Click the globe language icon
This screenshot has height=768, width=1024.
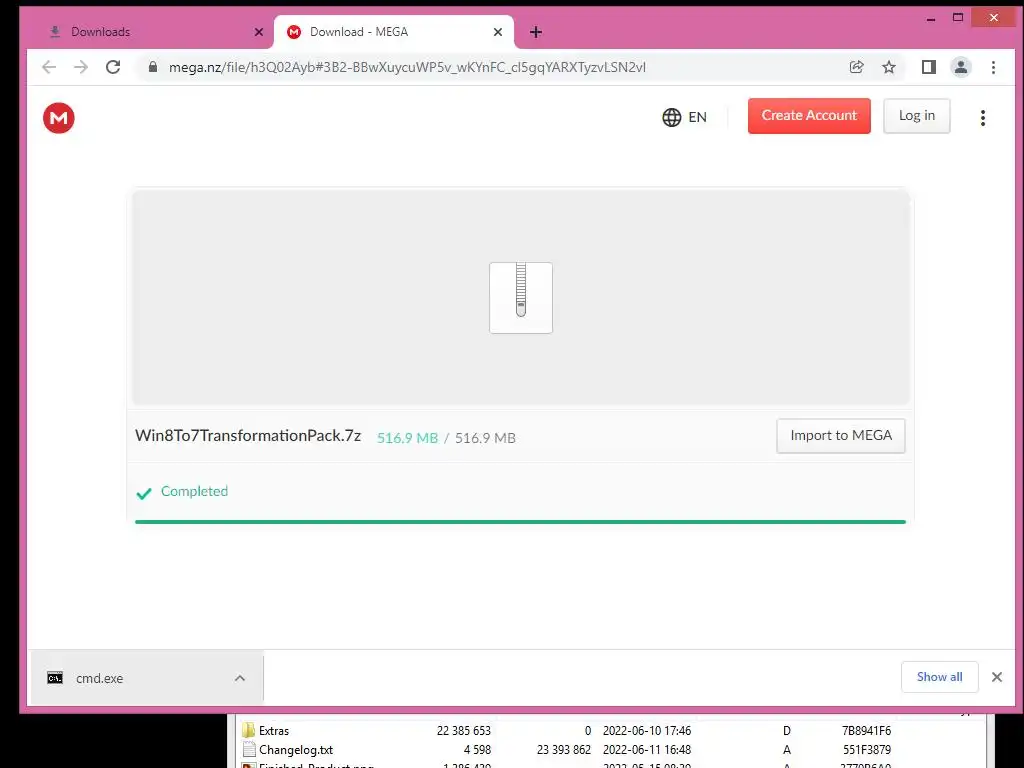(x=671, y=118)
